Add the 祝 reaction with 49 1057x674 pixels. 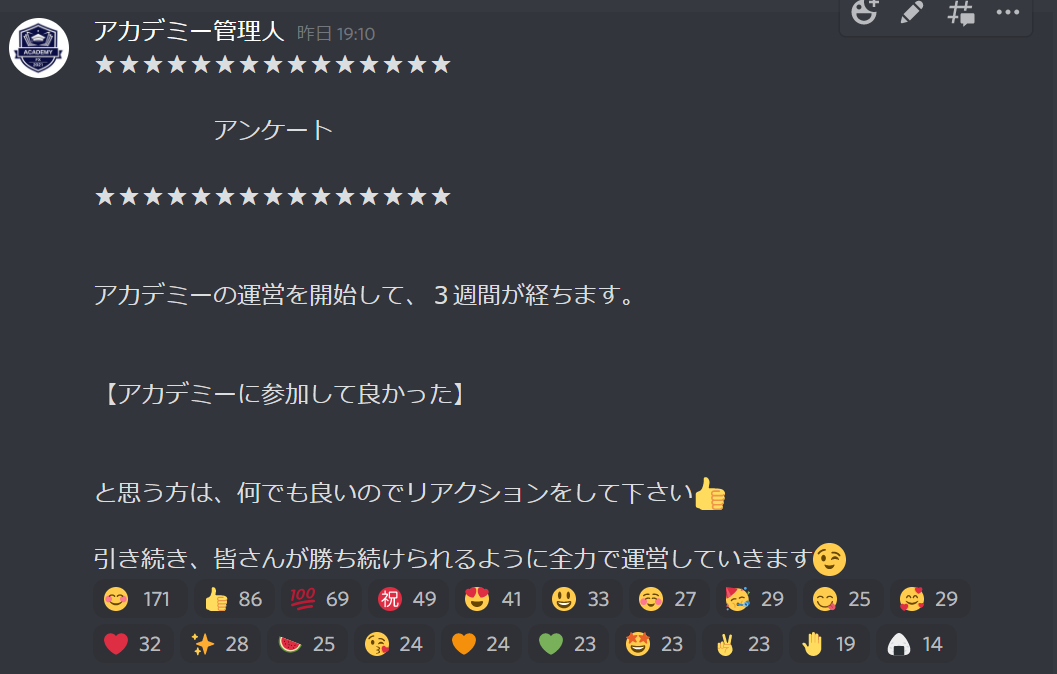pos(408,599)
